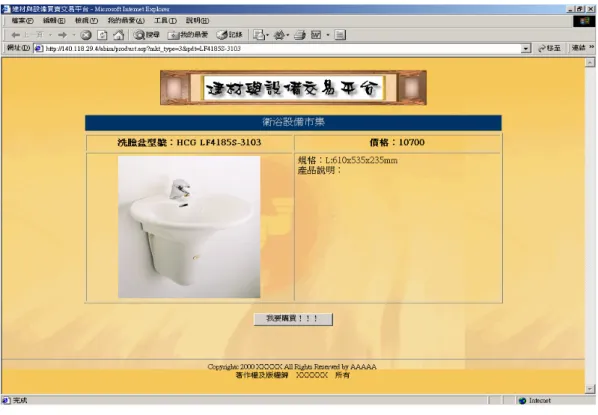Click the Home page icon
598x415 pixels.
(x=119, y=35)
